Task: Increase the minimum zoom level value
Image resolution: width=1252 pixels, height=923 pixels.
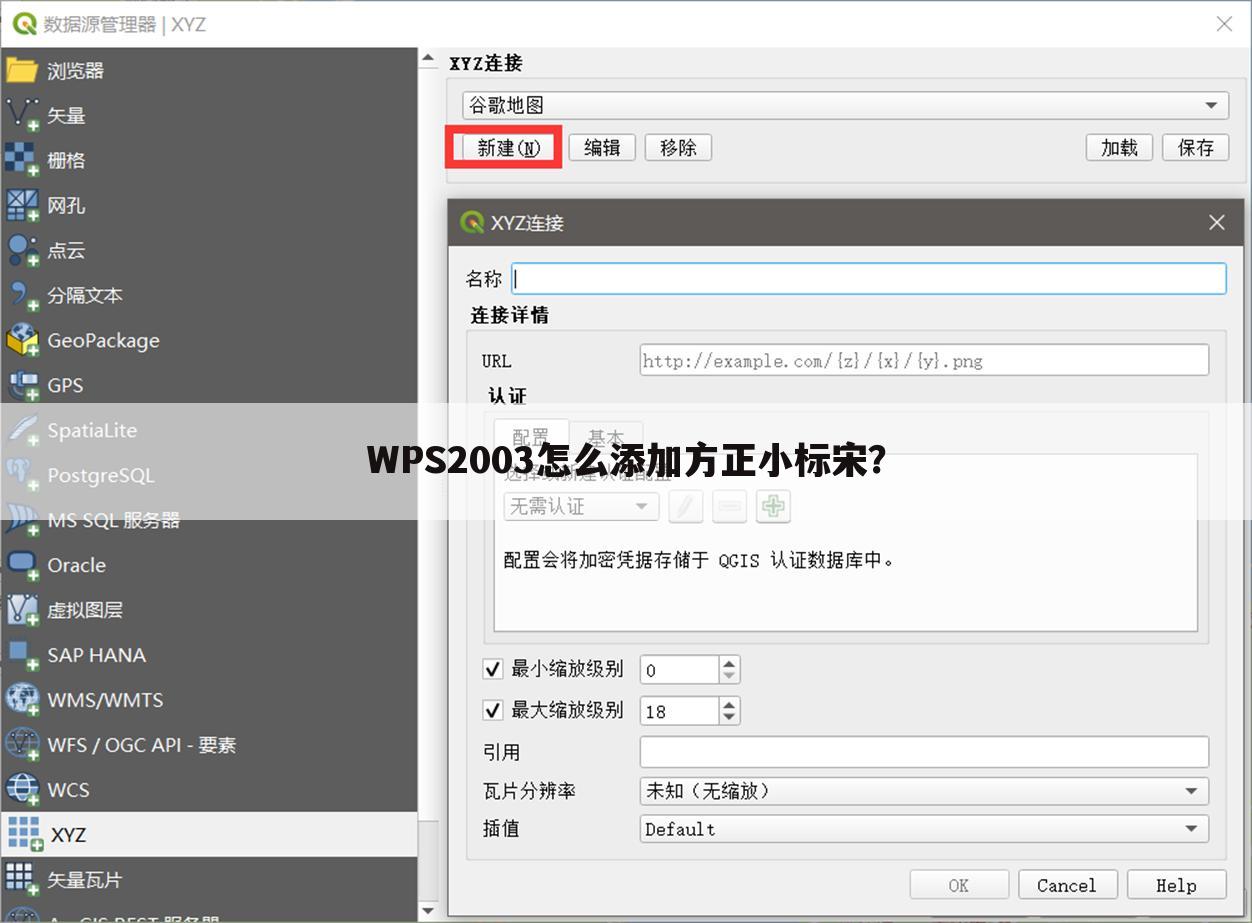Action: pyautogui.click(x=729, y=663)
